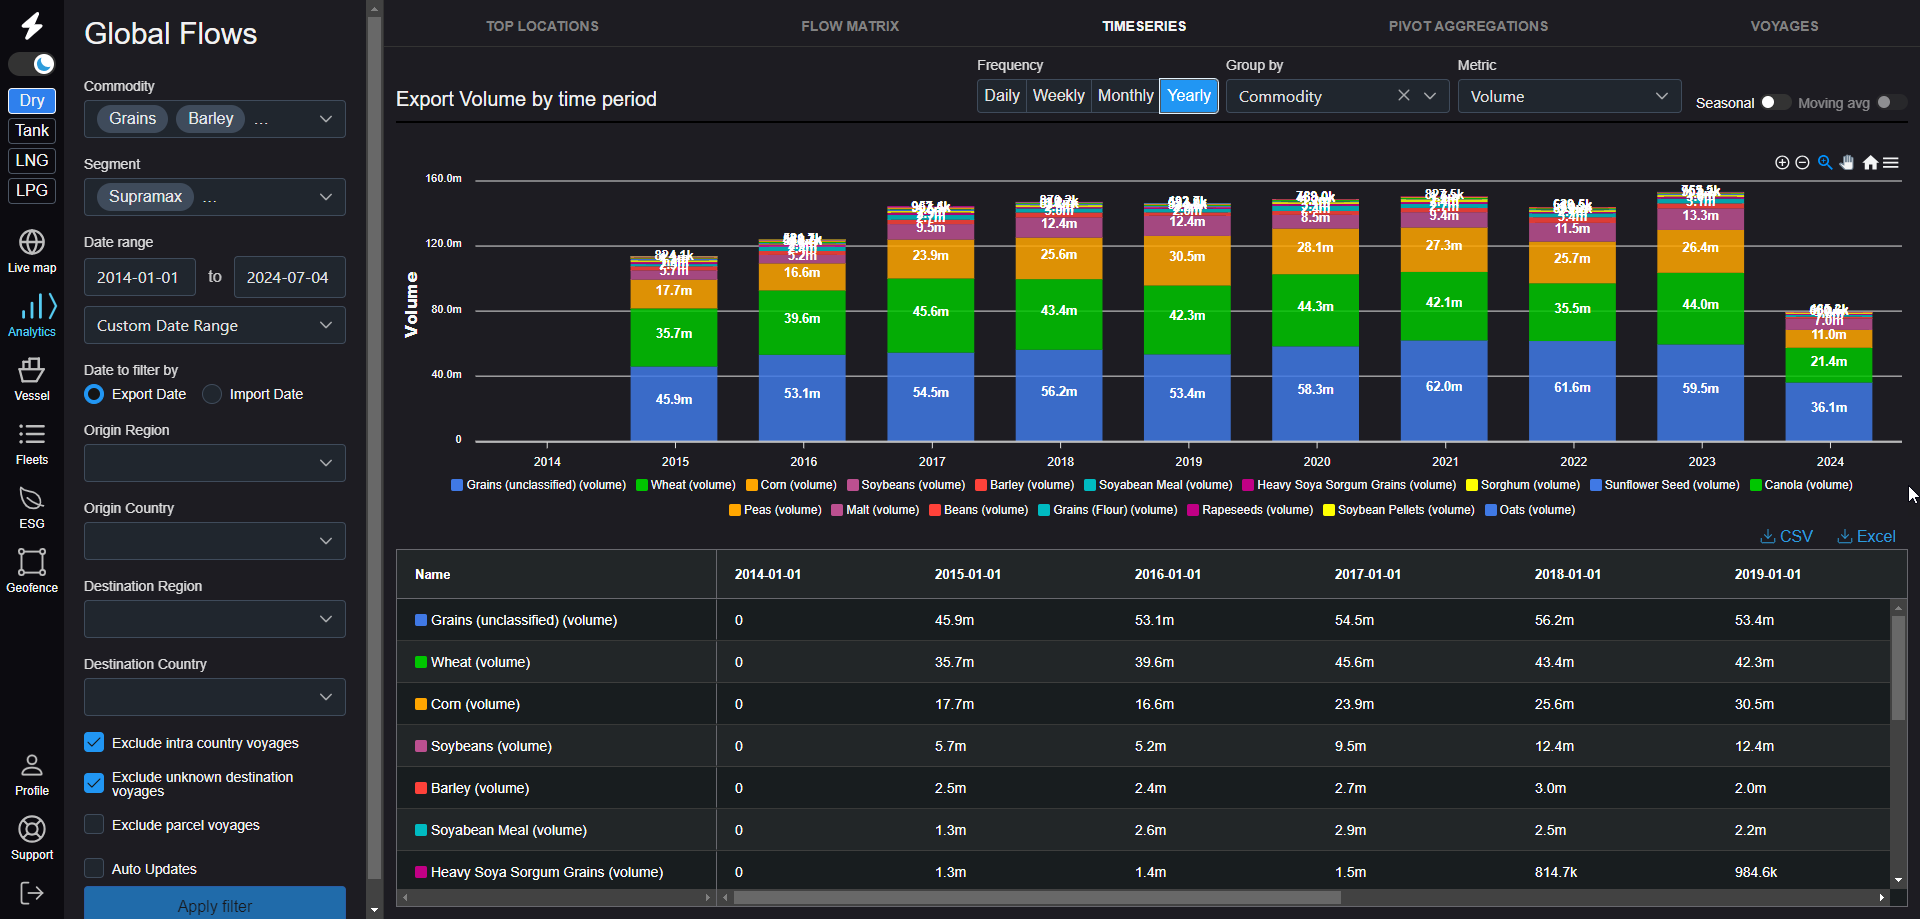Screen dimensions: 1920x919
Task: Reset chart zoom with home icon
Action: click(1870, 163)
